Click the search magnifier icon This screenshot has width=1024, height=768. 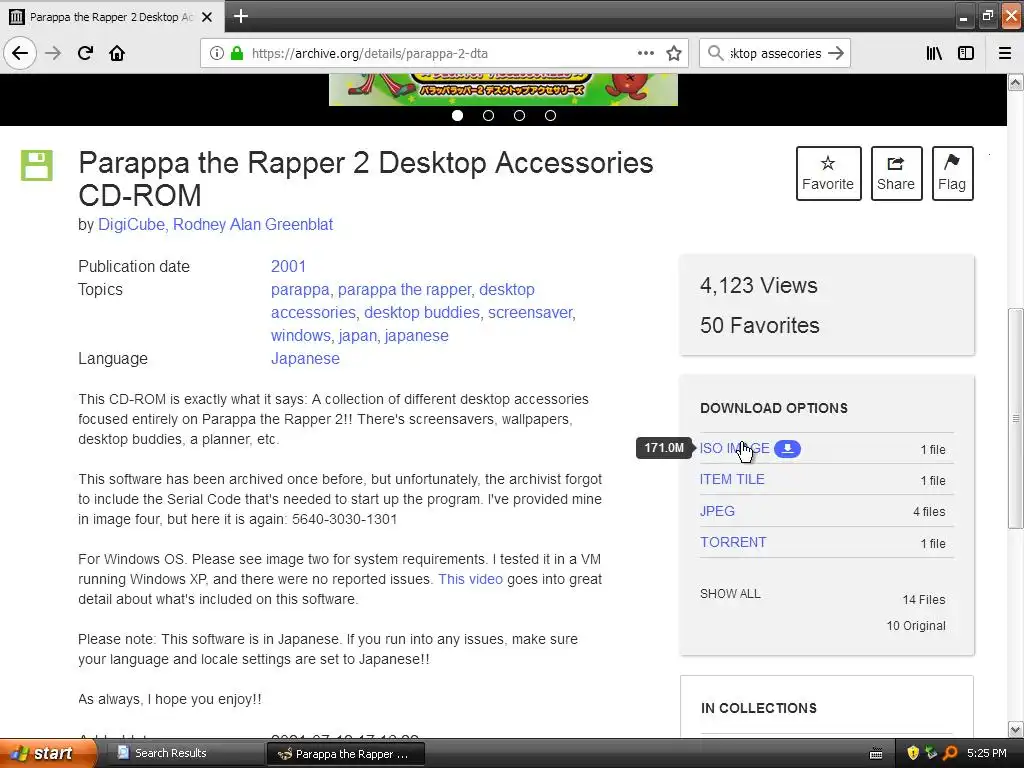coord(716,53)
